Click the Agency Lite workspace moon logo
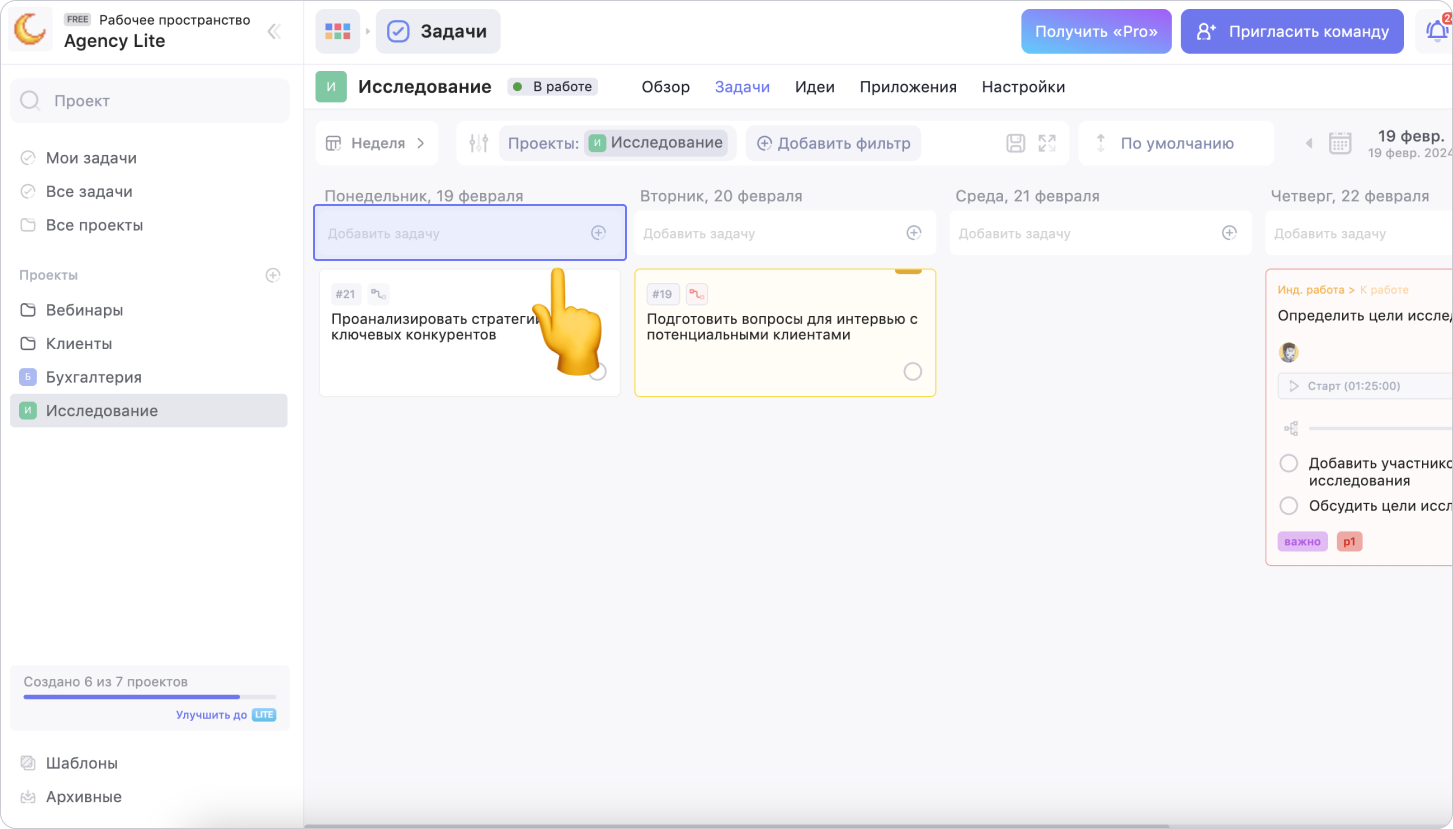 click(x=30, y=31)
